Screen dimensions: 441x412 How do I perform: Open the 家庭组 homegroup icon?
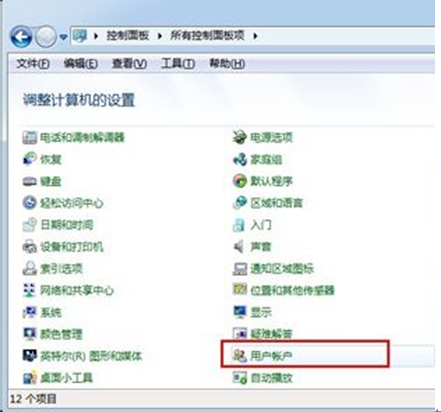click(x=239, y=159)
